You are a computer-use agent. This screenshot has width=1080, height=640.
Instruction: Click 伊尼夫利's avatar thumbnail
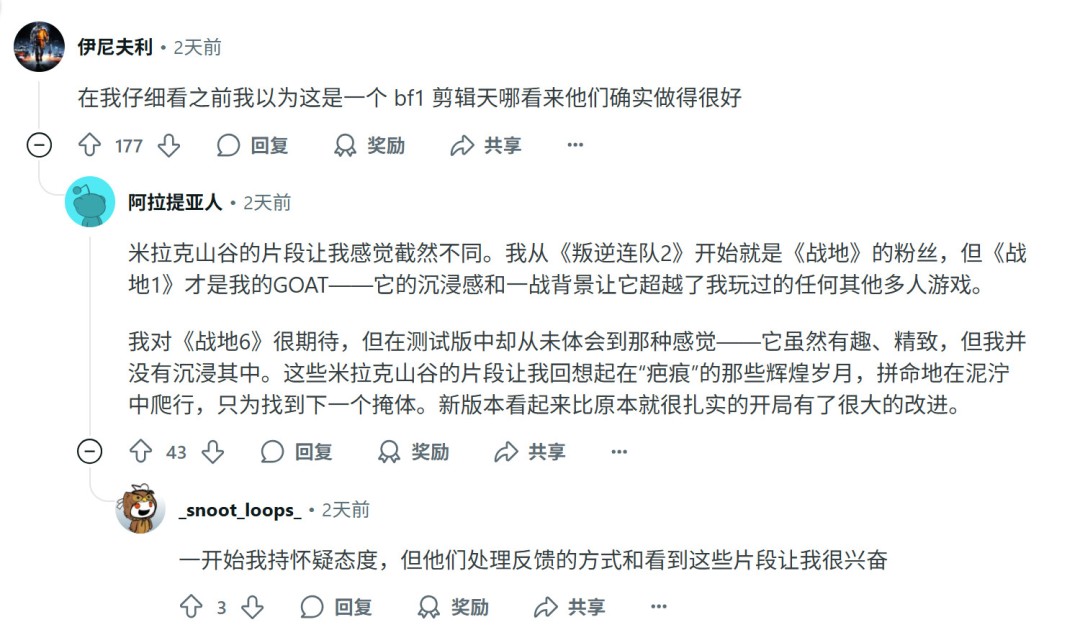(x=39, y=47)
